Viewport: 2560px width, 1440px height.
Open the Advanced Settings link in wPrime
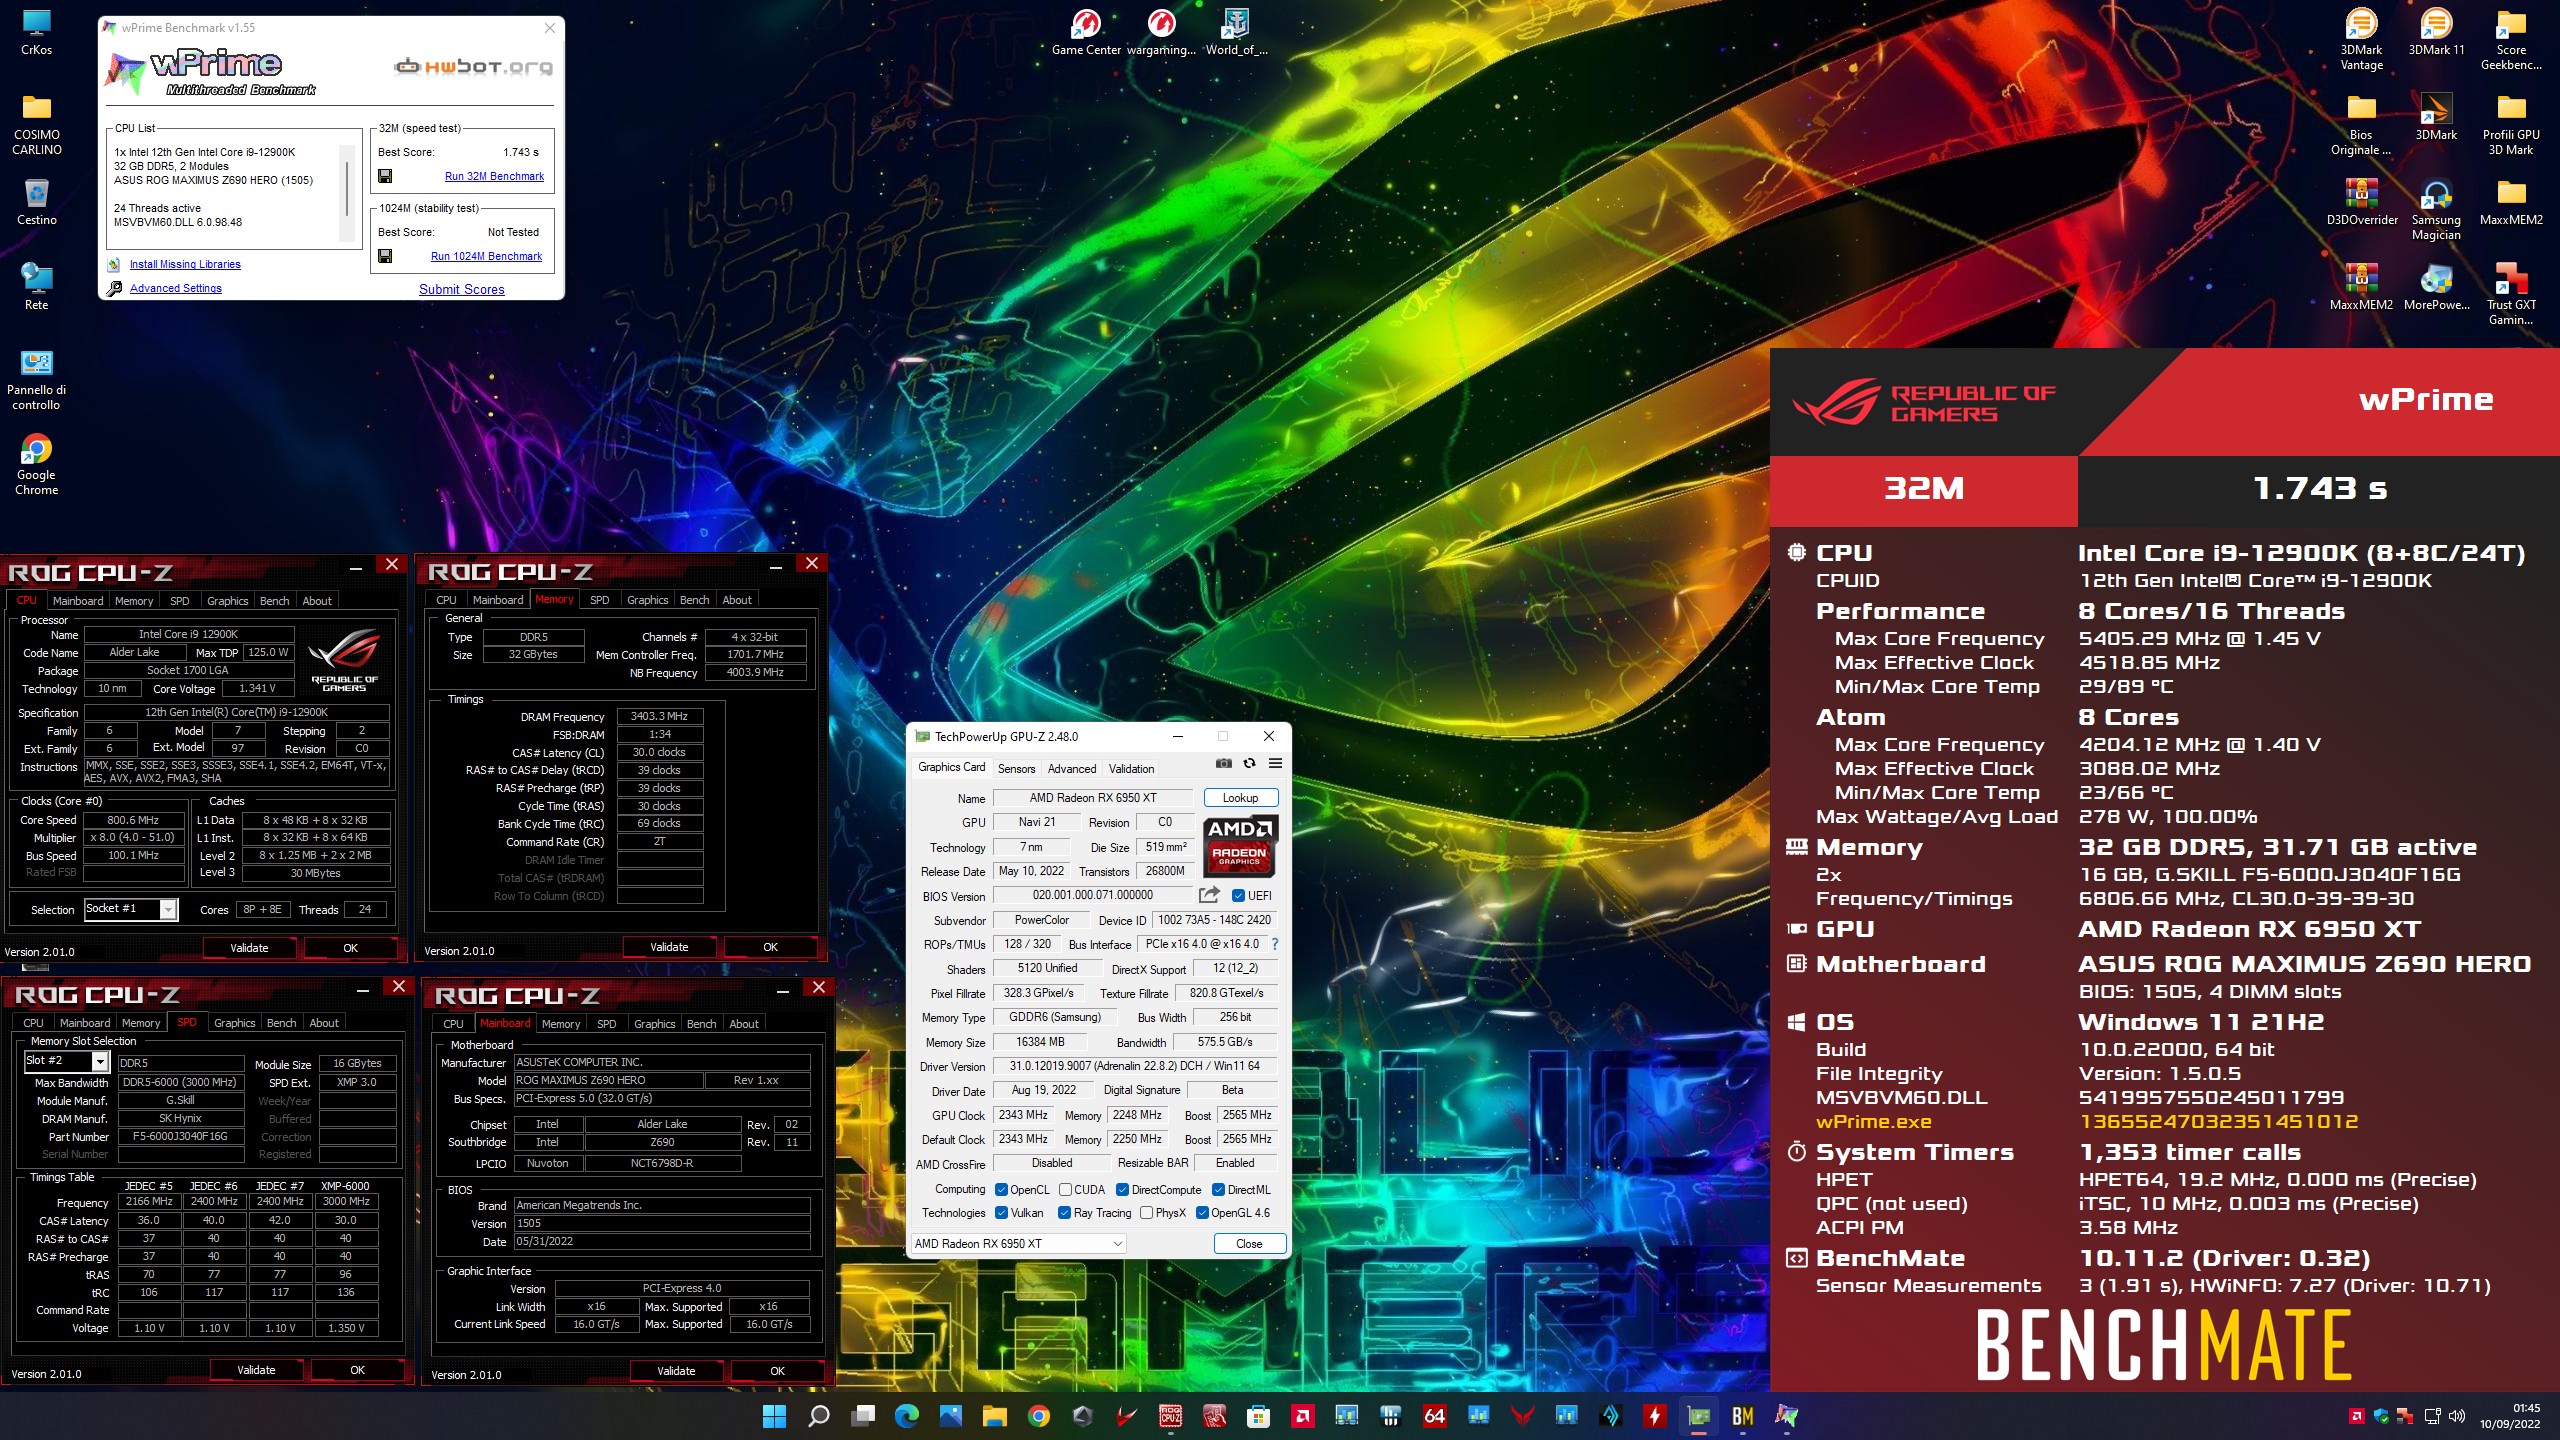click(176, 288)
